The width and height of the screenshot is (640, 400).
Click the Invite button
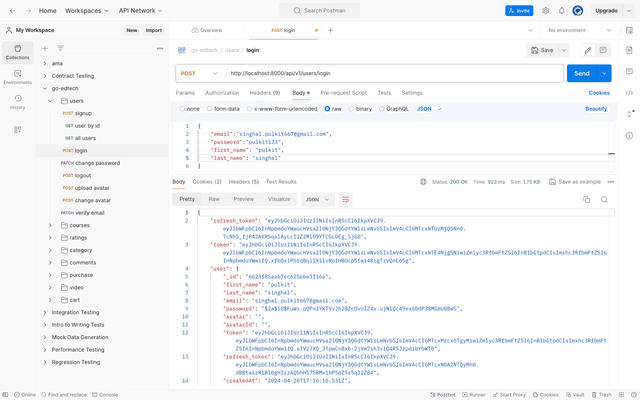pyautogui.click(x=519, y=11)
